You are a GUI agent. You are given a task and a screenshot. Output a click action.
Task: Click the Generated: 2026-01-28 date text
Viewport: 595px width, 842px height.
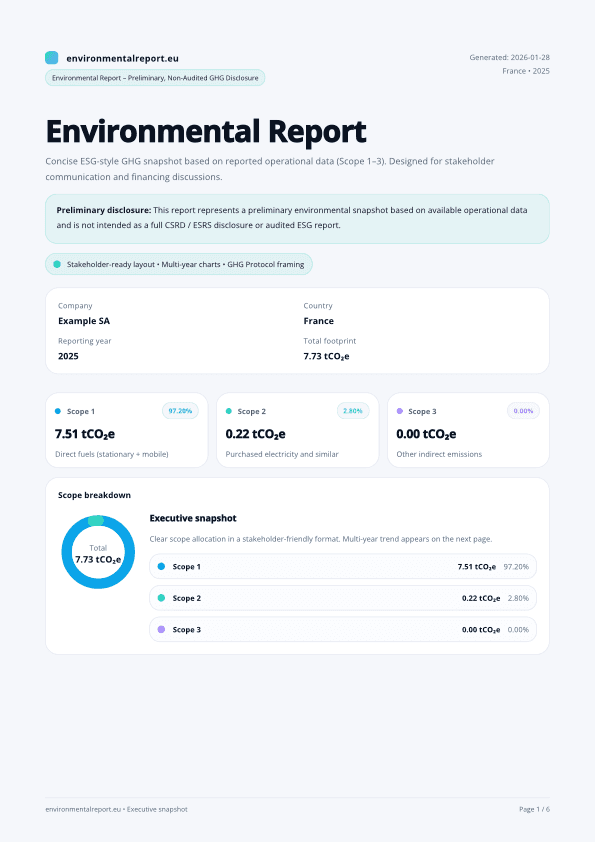(x=509, y=57)
